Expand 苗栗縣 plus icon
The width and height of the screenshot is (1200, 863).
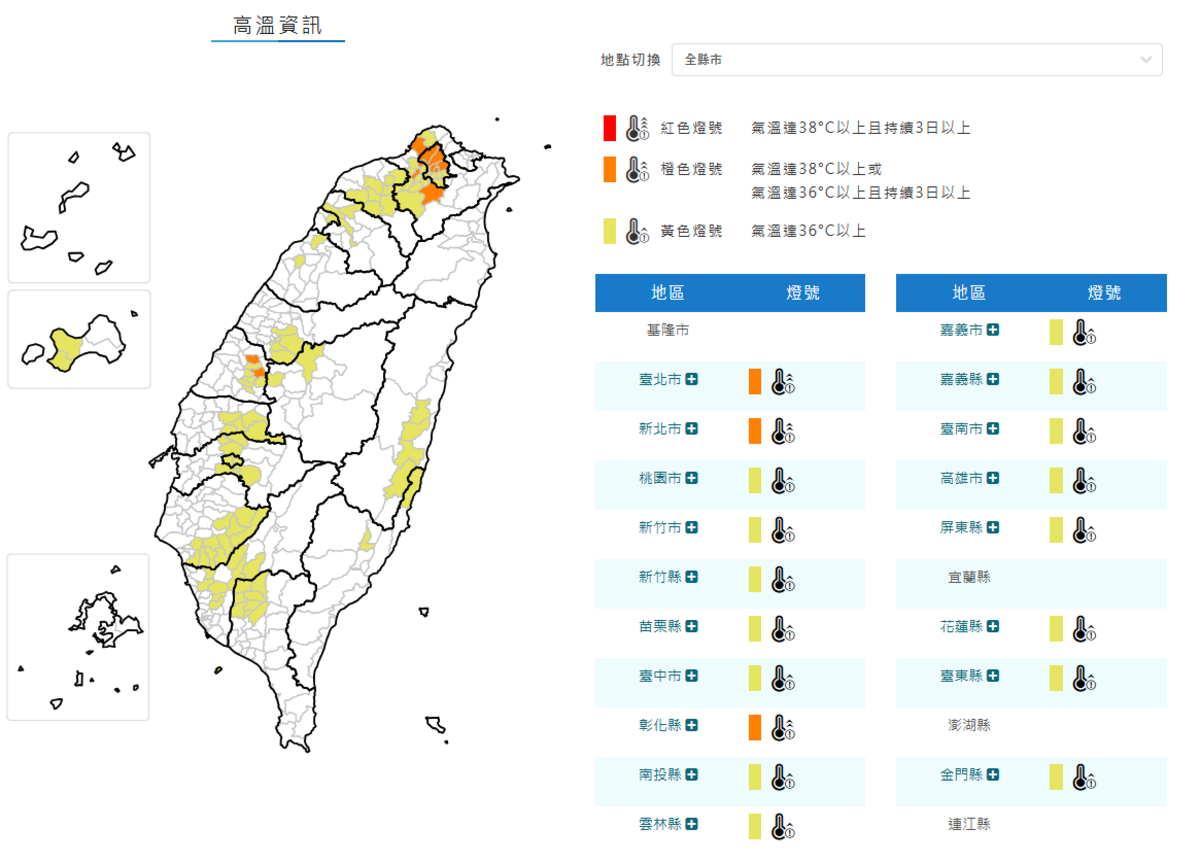click(x=692, y=626)
